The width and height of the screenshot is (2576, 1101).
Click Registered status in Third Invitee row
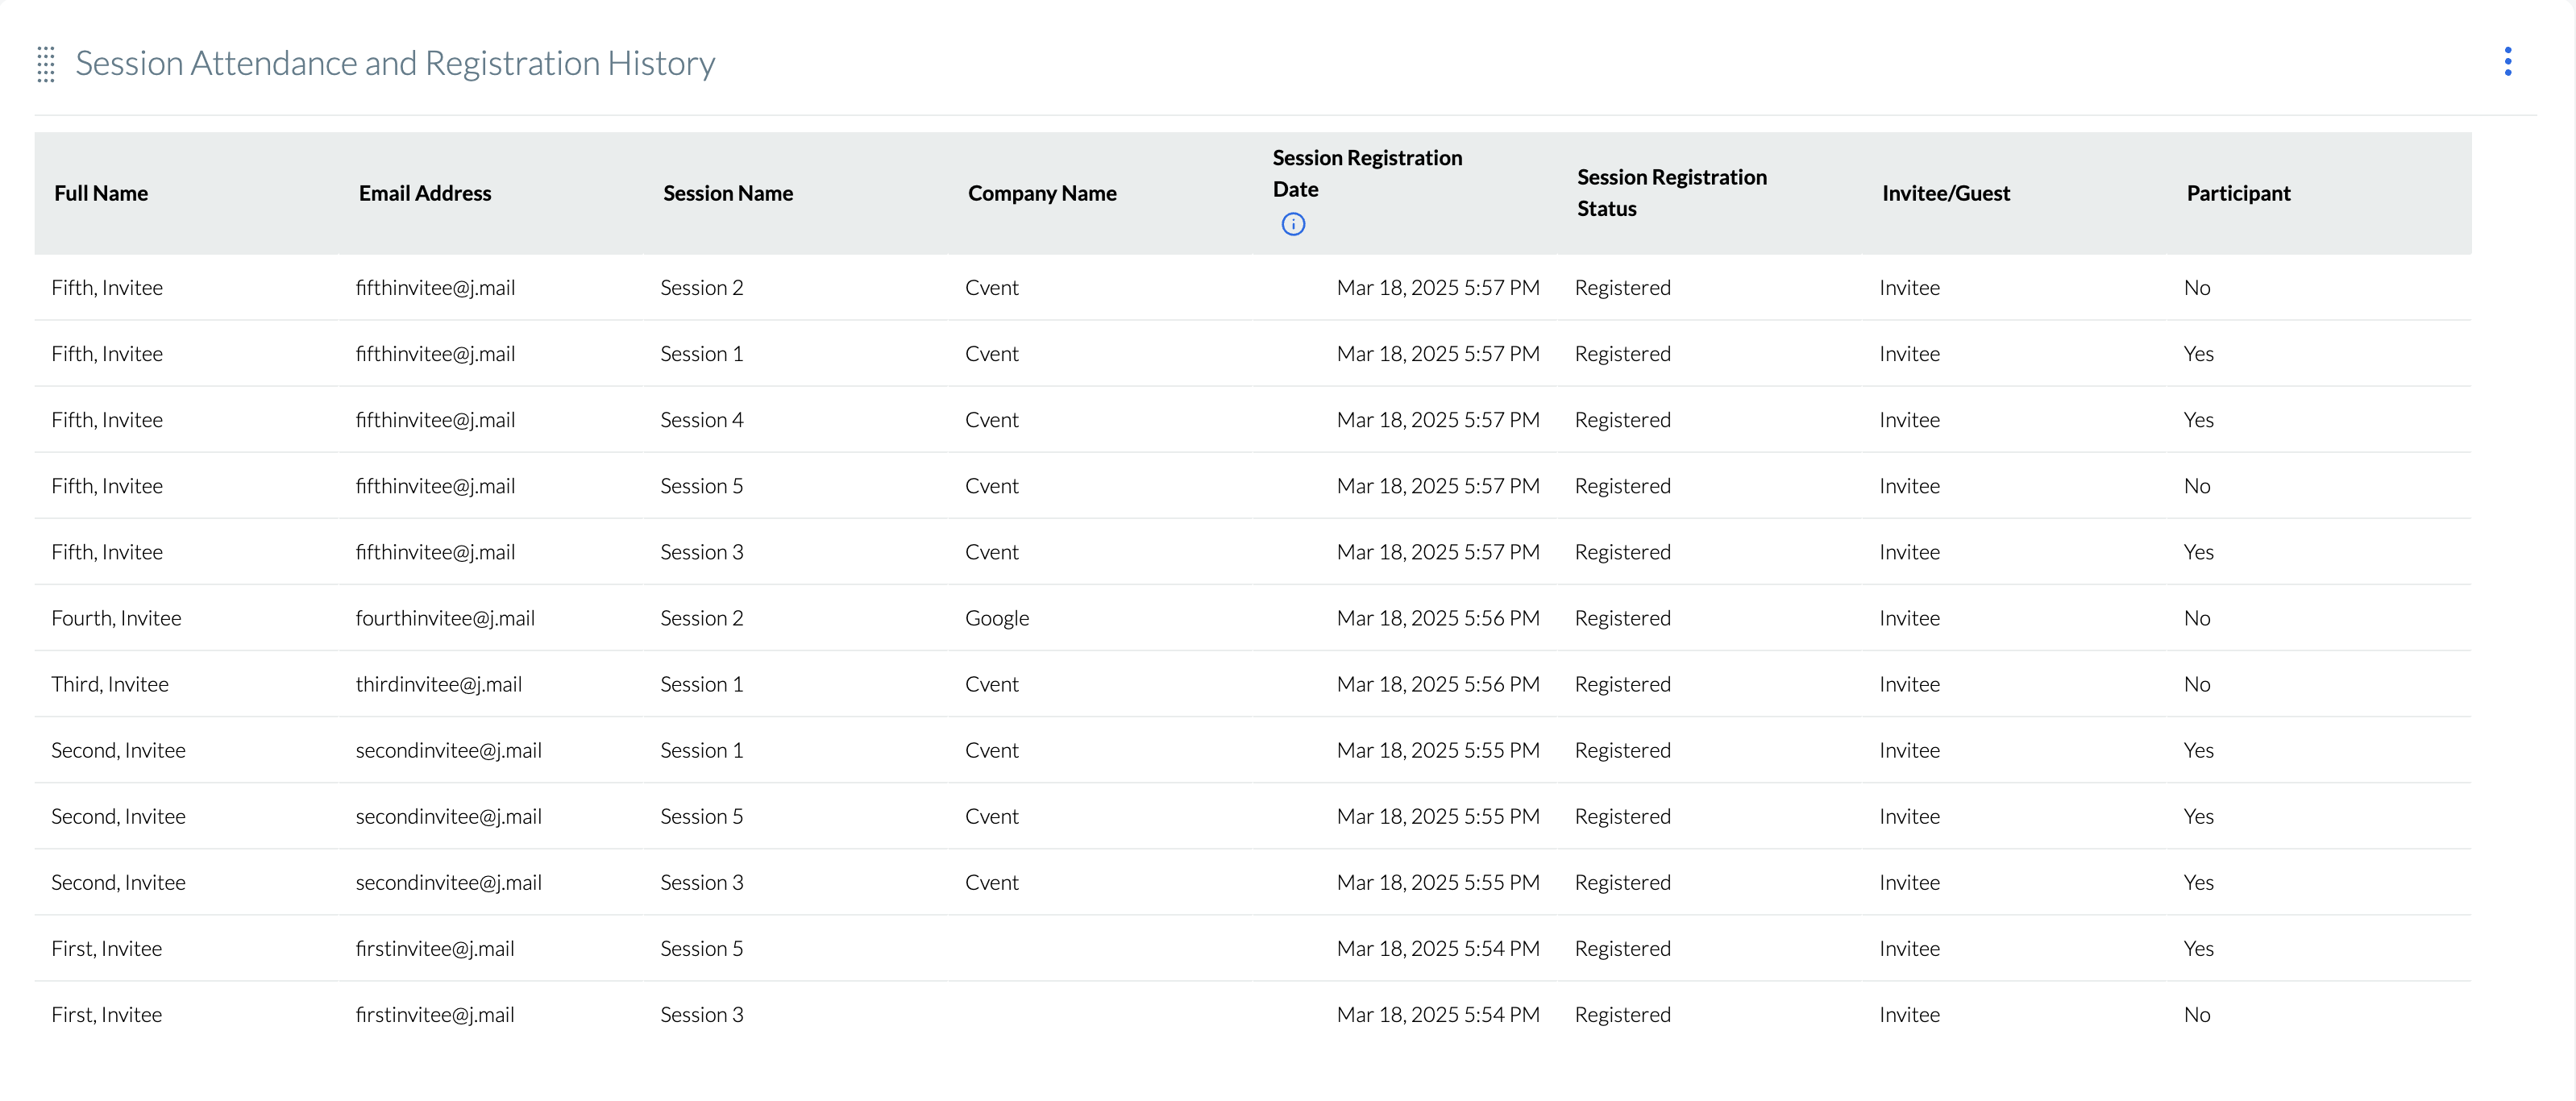coord(1623,684)
